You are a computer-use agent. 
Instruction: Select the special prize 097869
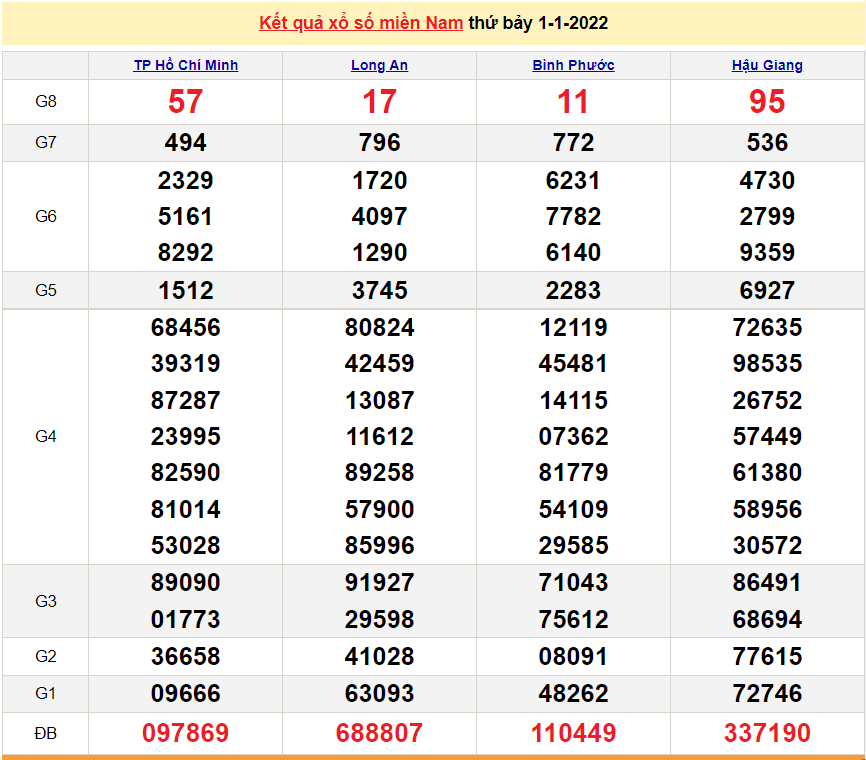point(186,733)
